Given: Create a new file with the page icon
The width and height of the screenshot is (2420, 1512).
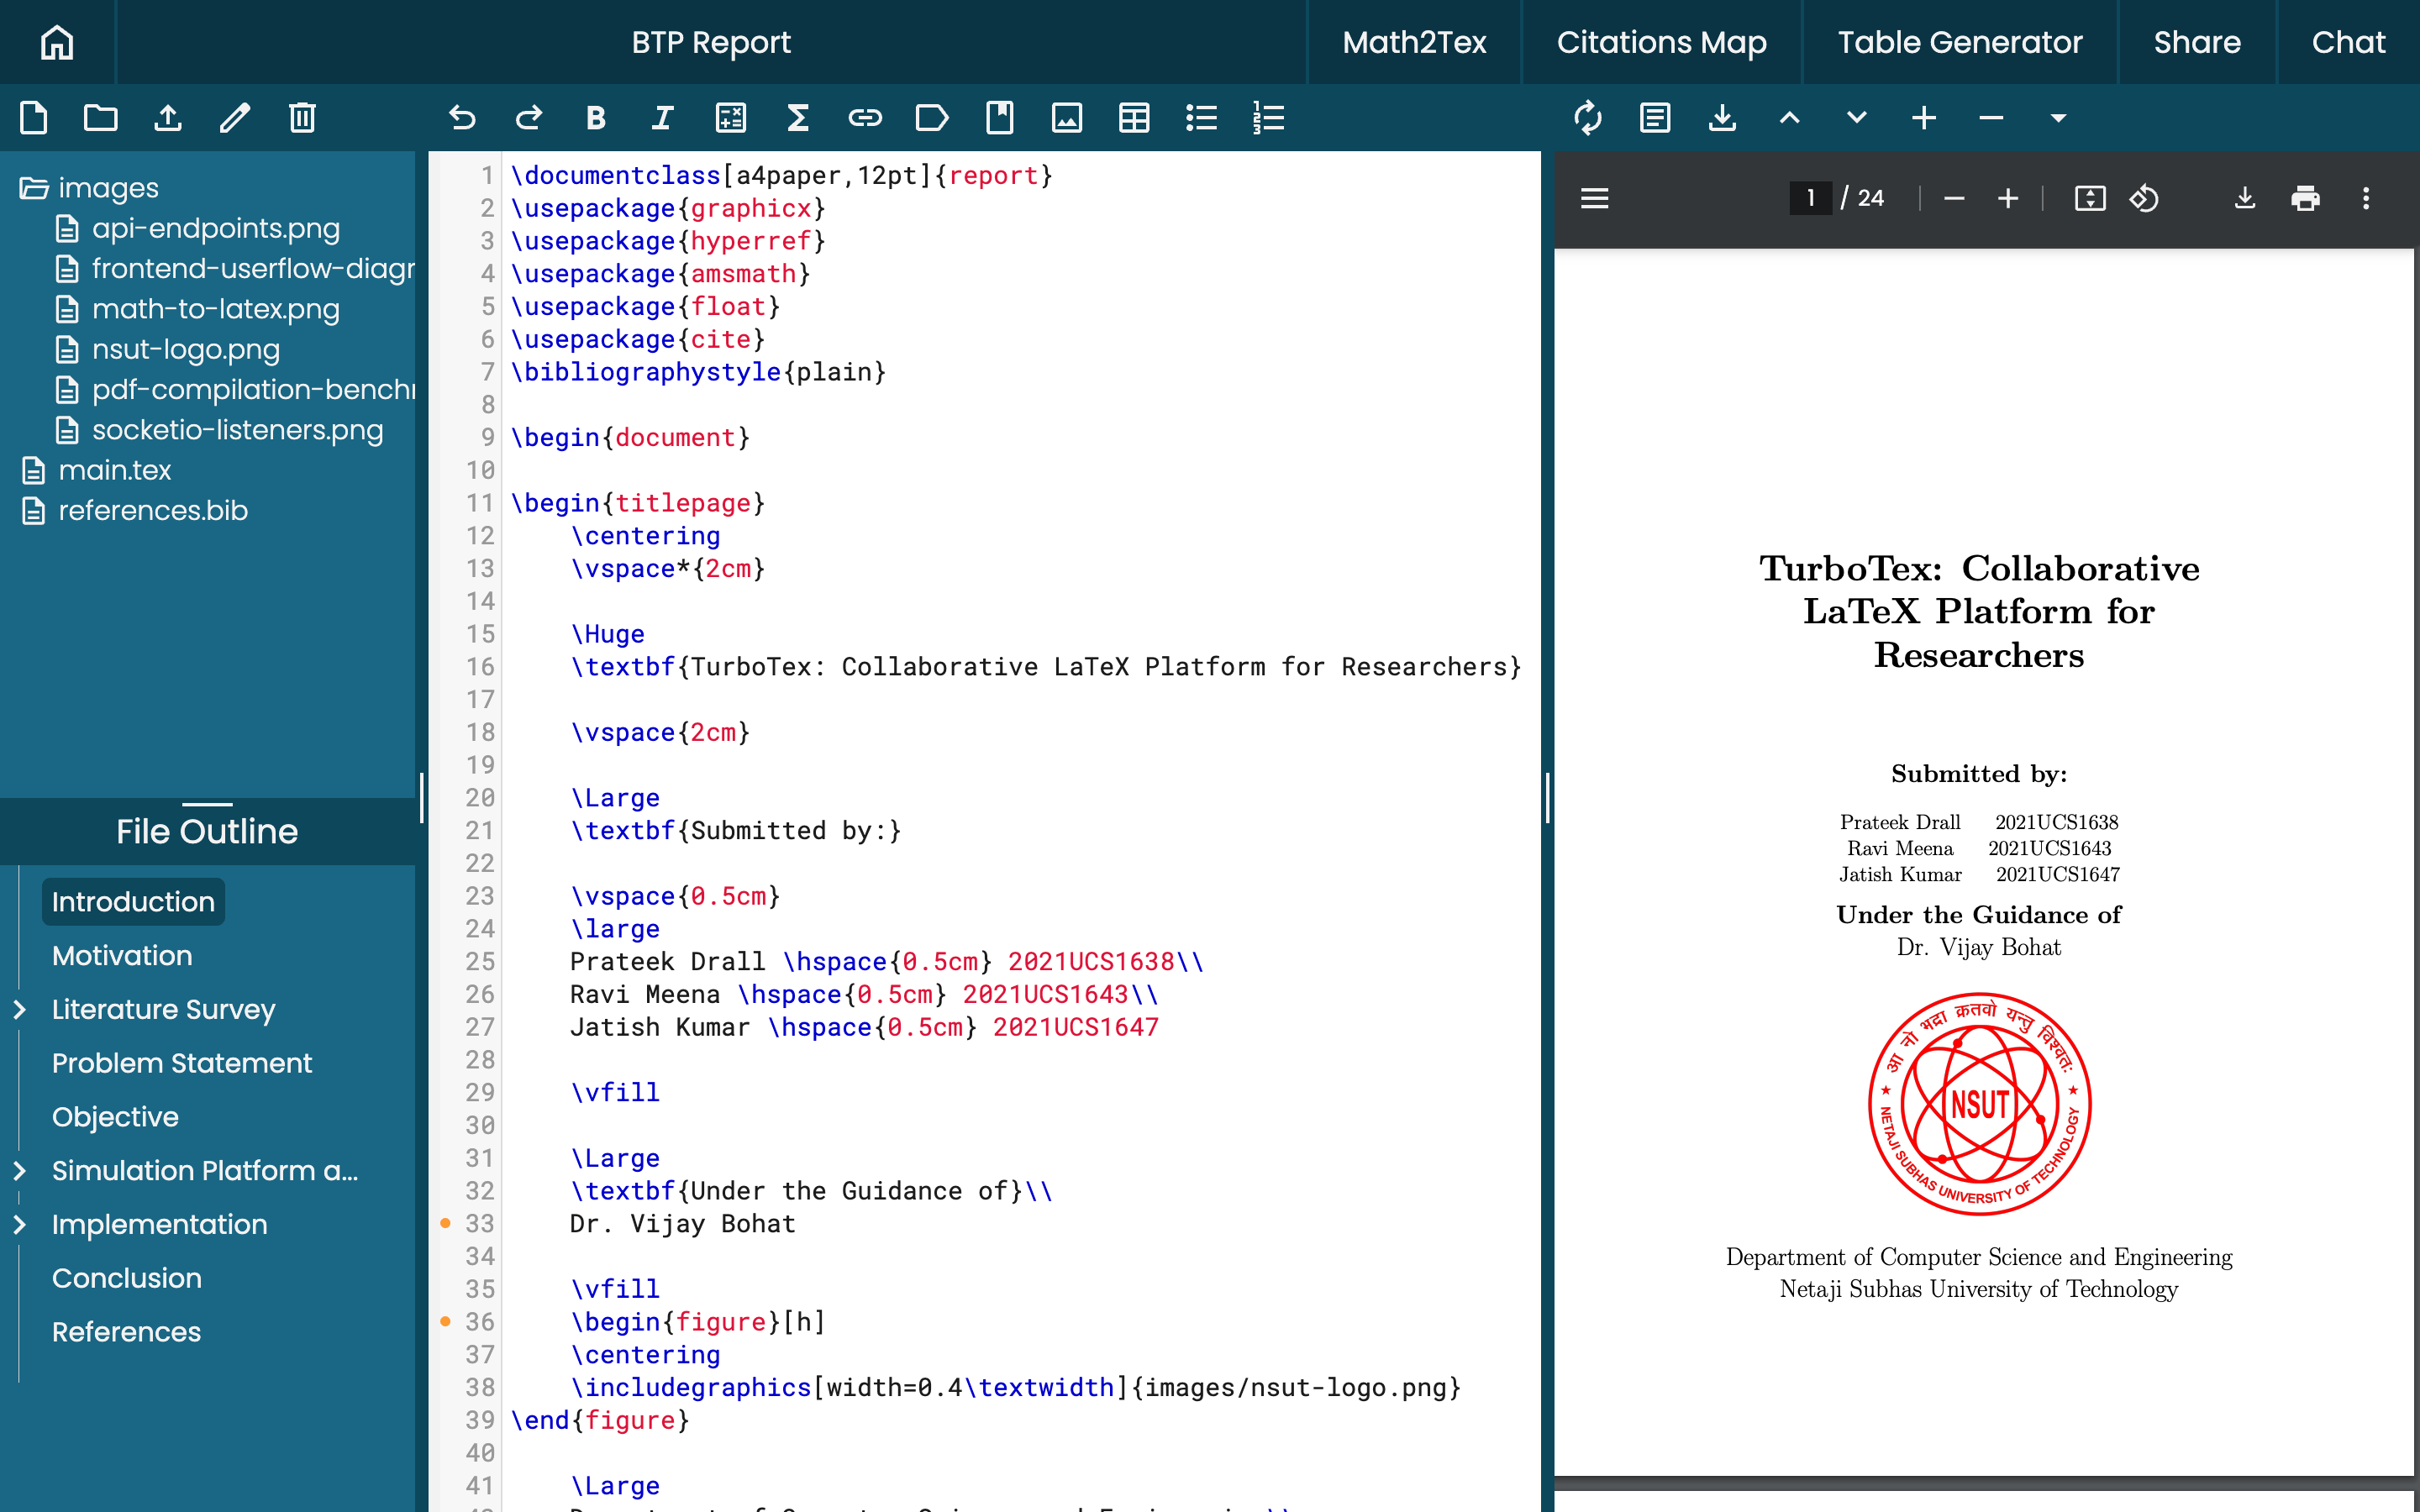Looking at the screenshot, I should coord(33,118).
